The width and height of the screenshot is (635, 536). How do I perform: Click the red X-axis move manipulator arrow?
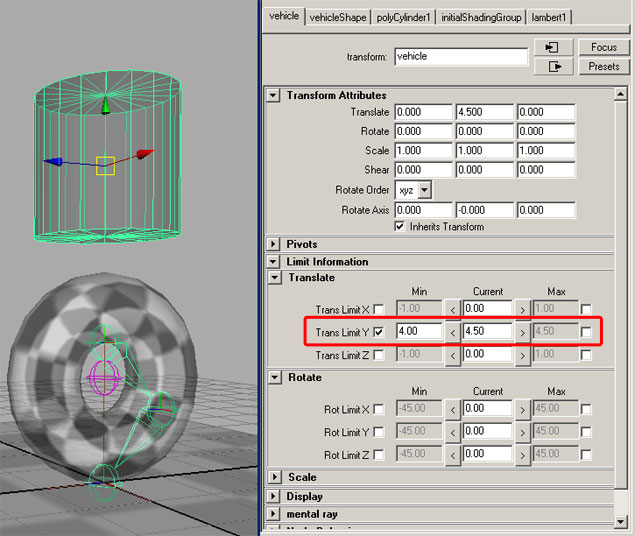[145, 155]
